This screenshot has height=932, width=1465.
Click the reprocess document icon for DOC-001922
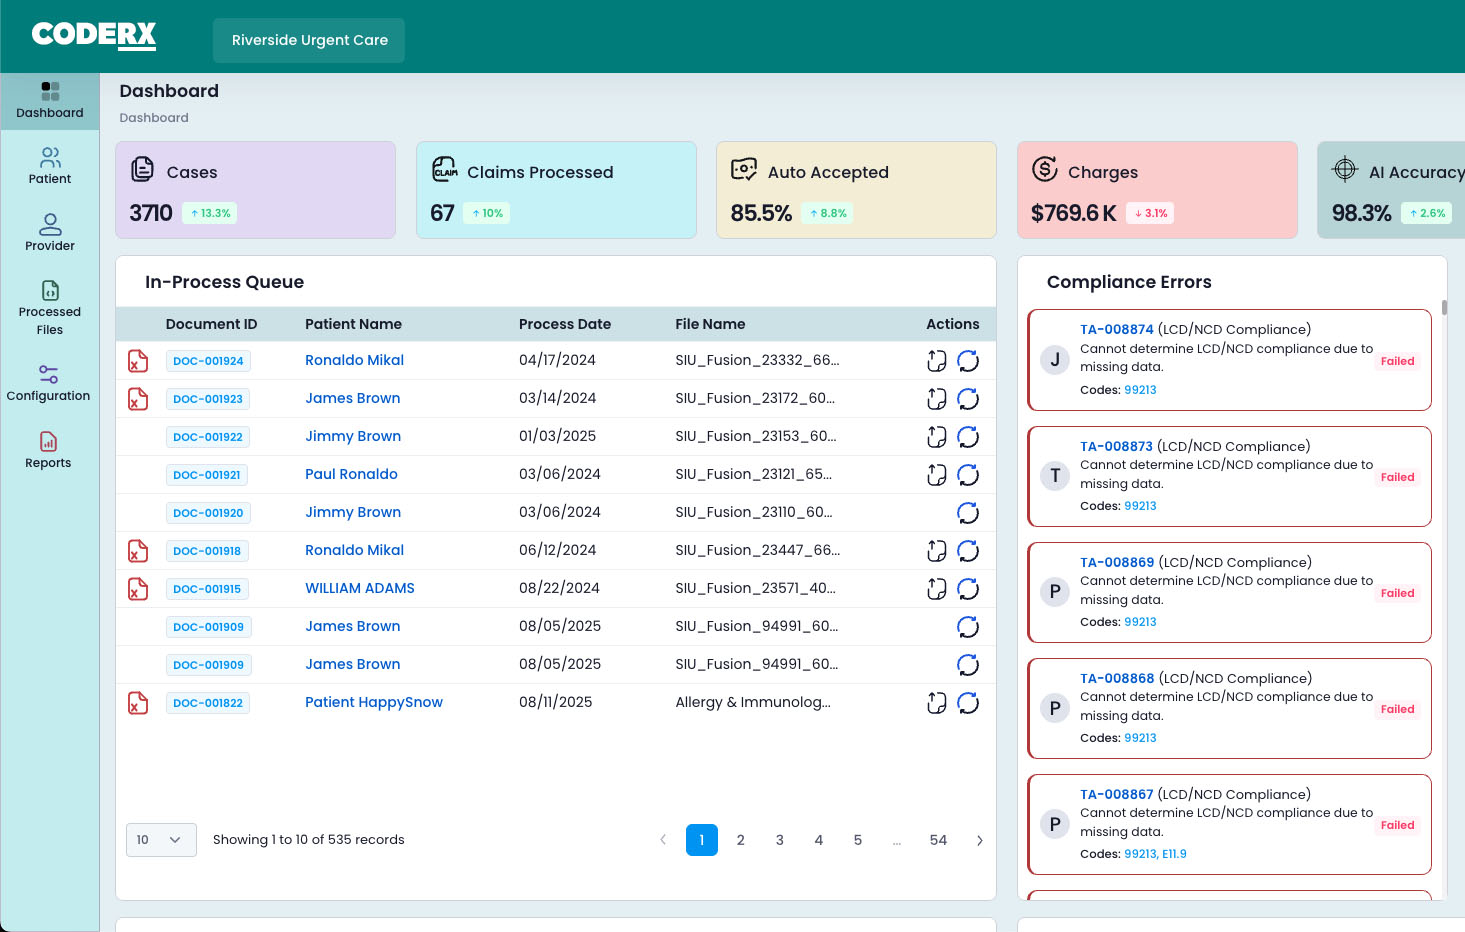[936, 437]
